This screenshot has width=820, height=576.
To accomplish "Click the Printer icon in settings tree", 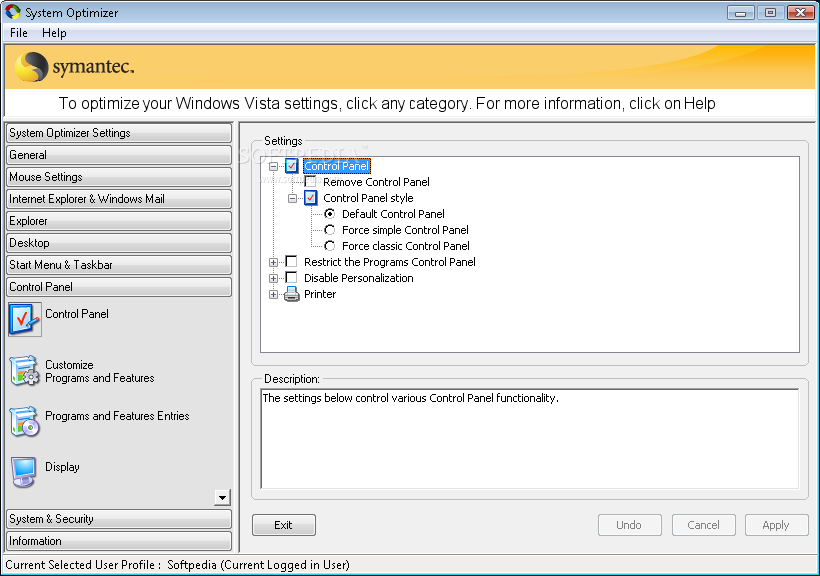I will pyautogui.click(x=292, y=295).
